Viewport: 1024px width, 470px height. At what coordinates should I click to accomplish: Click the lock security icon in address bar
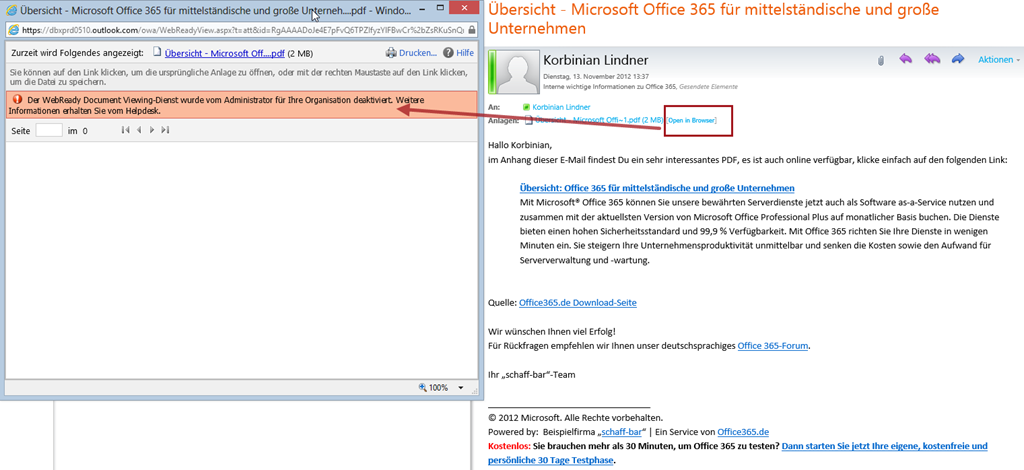coord(473,30)
